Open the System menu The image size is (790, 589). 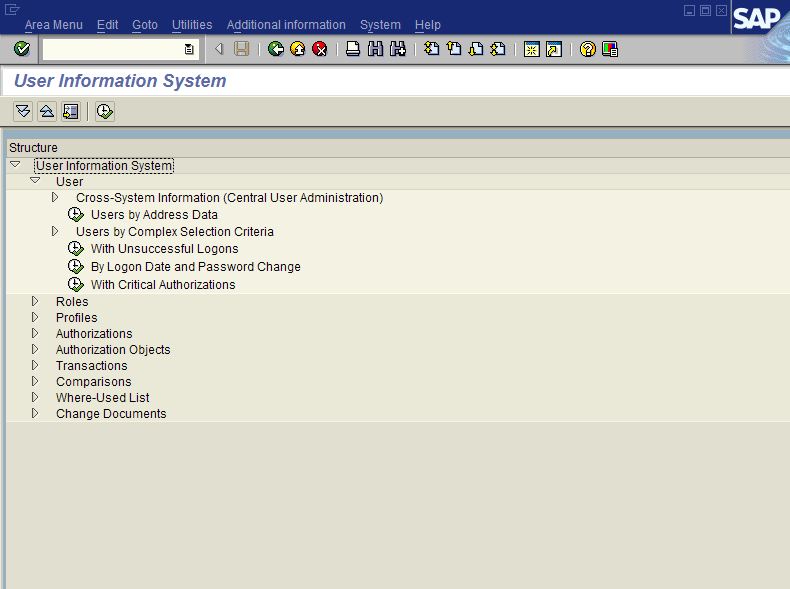pos(380,25)
